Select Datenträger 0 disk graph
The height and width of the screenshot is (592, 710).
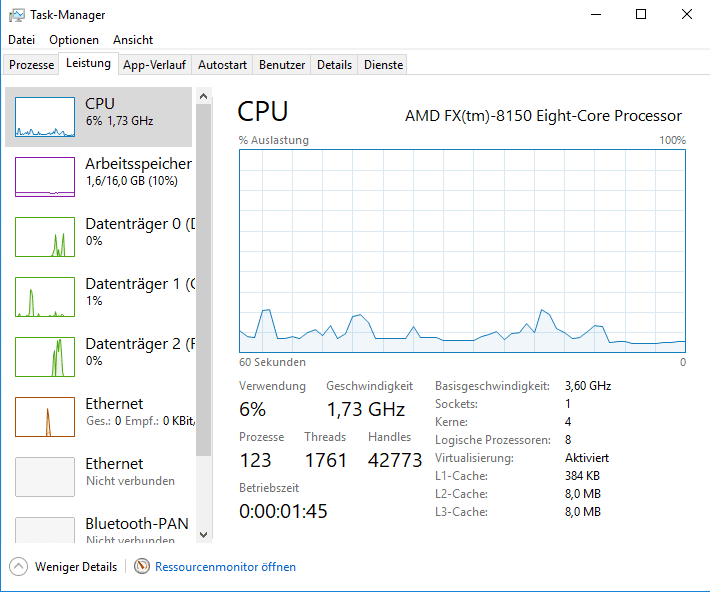tap(45, 237)
